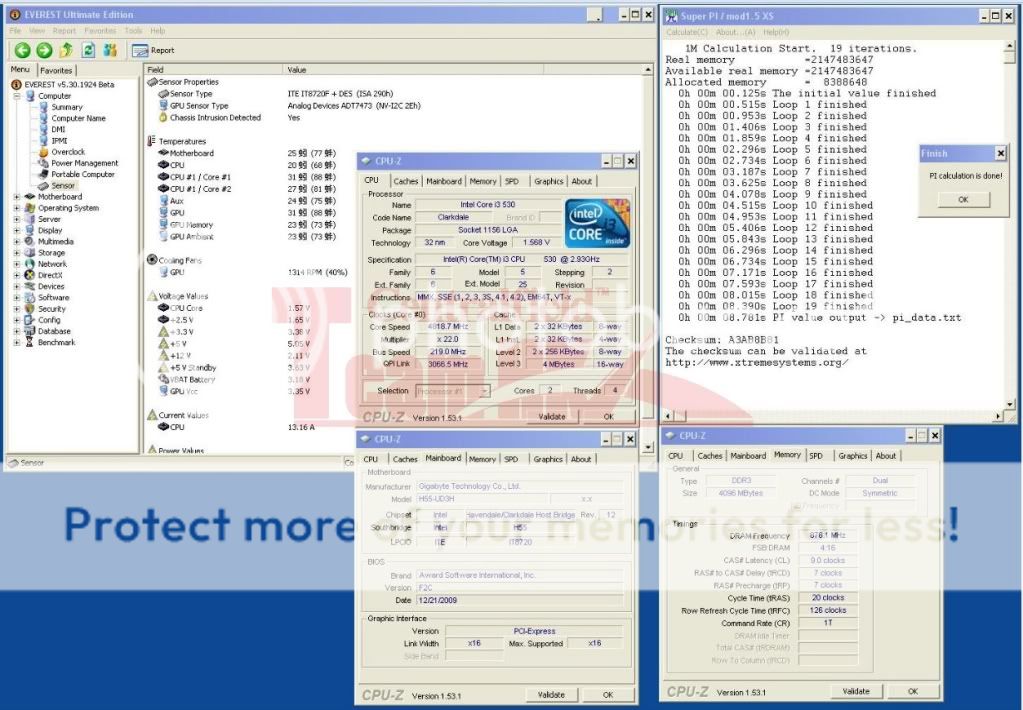
Task: Switch to the Favorites tab in EVEREST
Action: [x=56, y=71]
